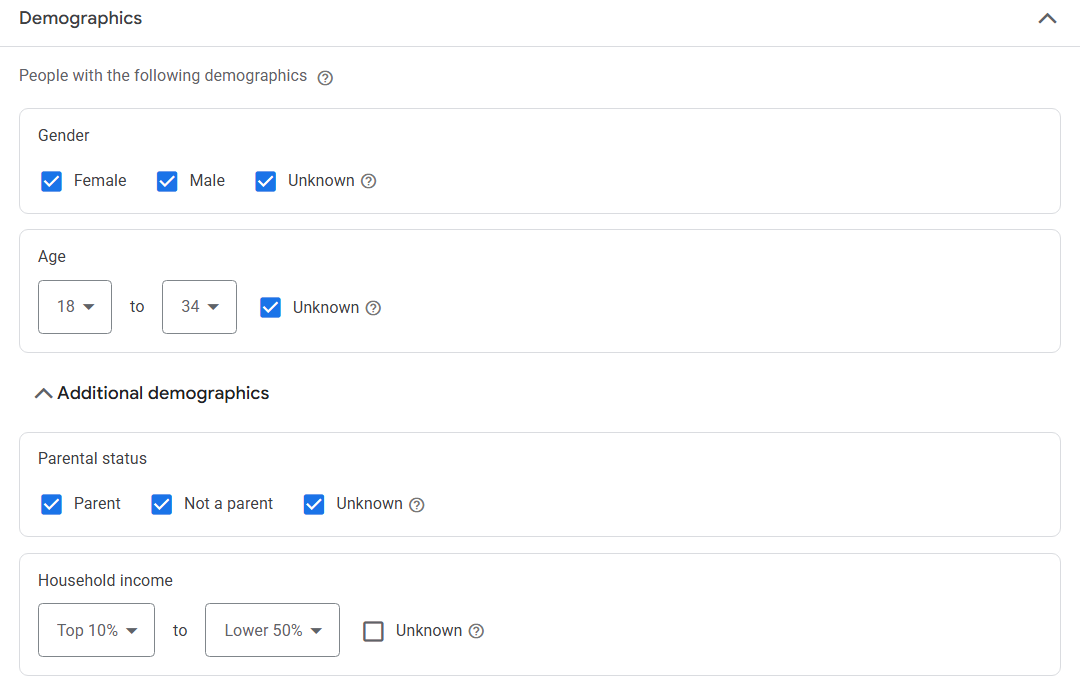Disable the Not a parent checkbox
Screen dimensions: 1080x677
tap(161, 504)
